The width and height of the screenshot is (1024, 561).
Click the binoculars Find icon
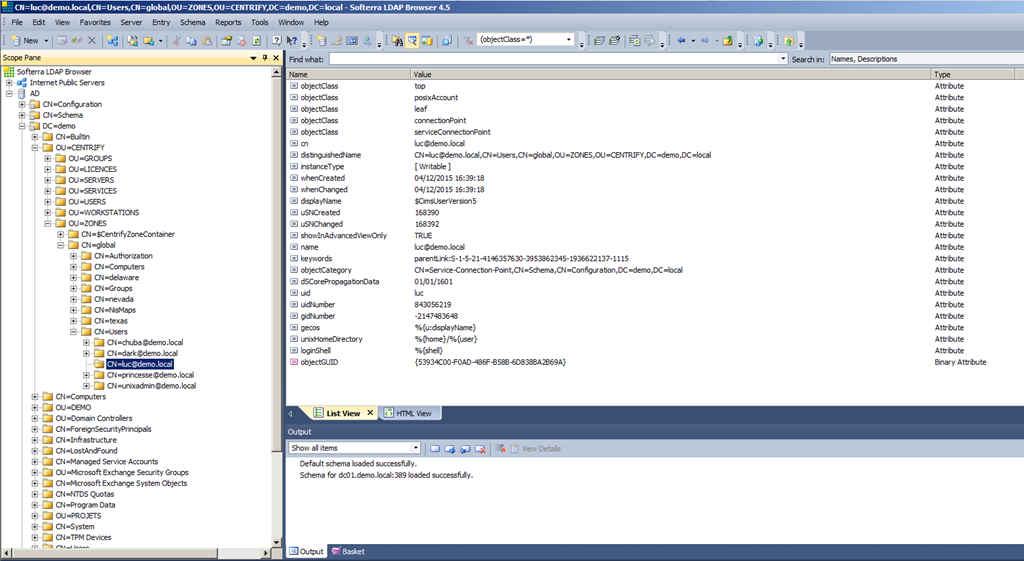[397, 40]
